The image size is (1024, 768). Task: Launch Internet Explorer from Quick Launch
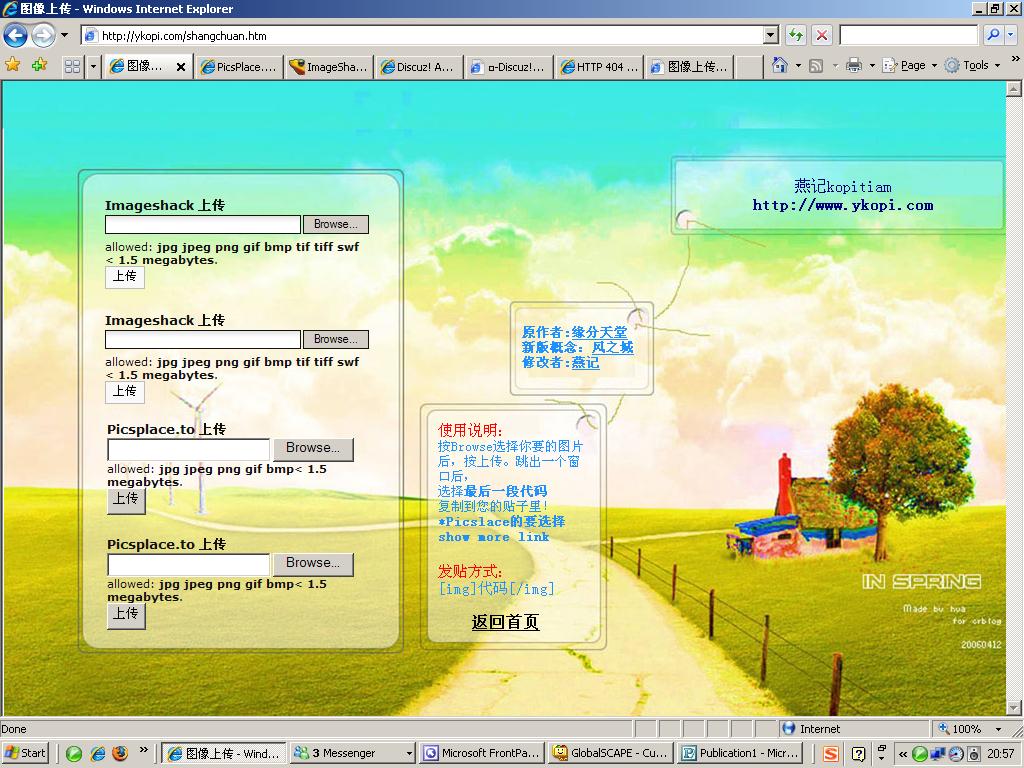(97, 754)
